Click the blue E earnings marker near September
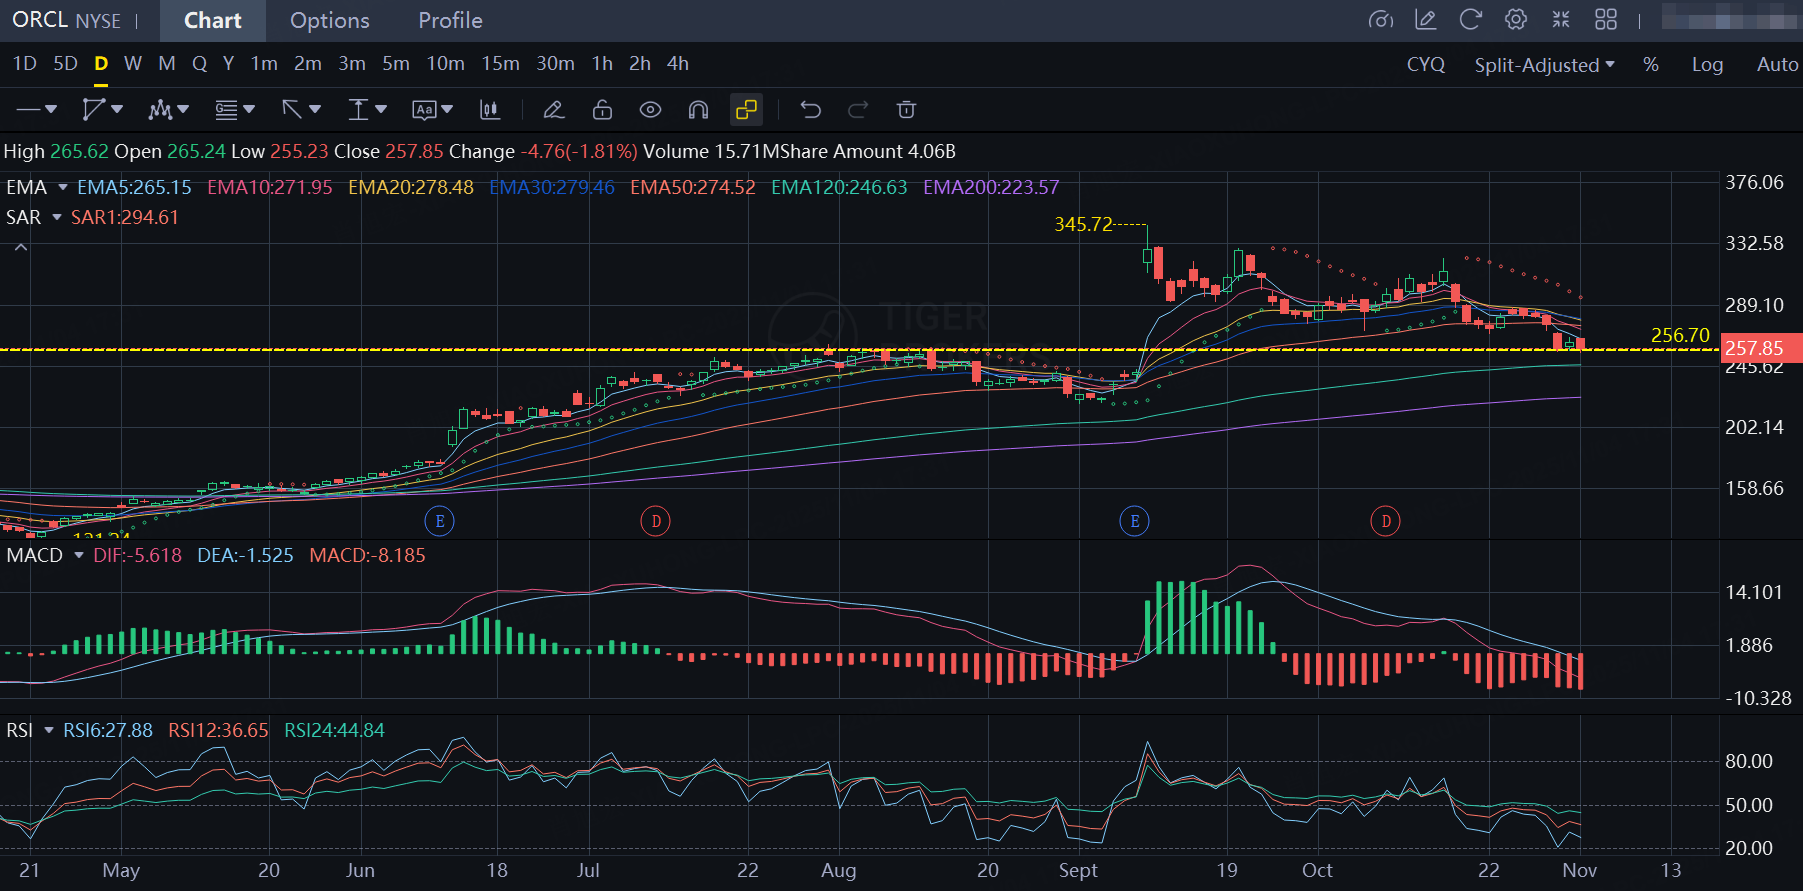The width and height of the screenshot is (1803, 891). click(x=1134, y=521)
